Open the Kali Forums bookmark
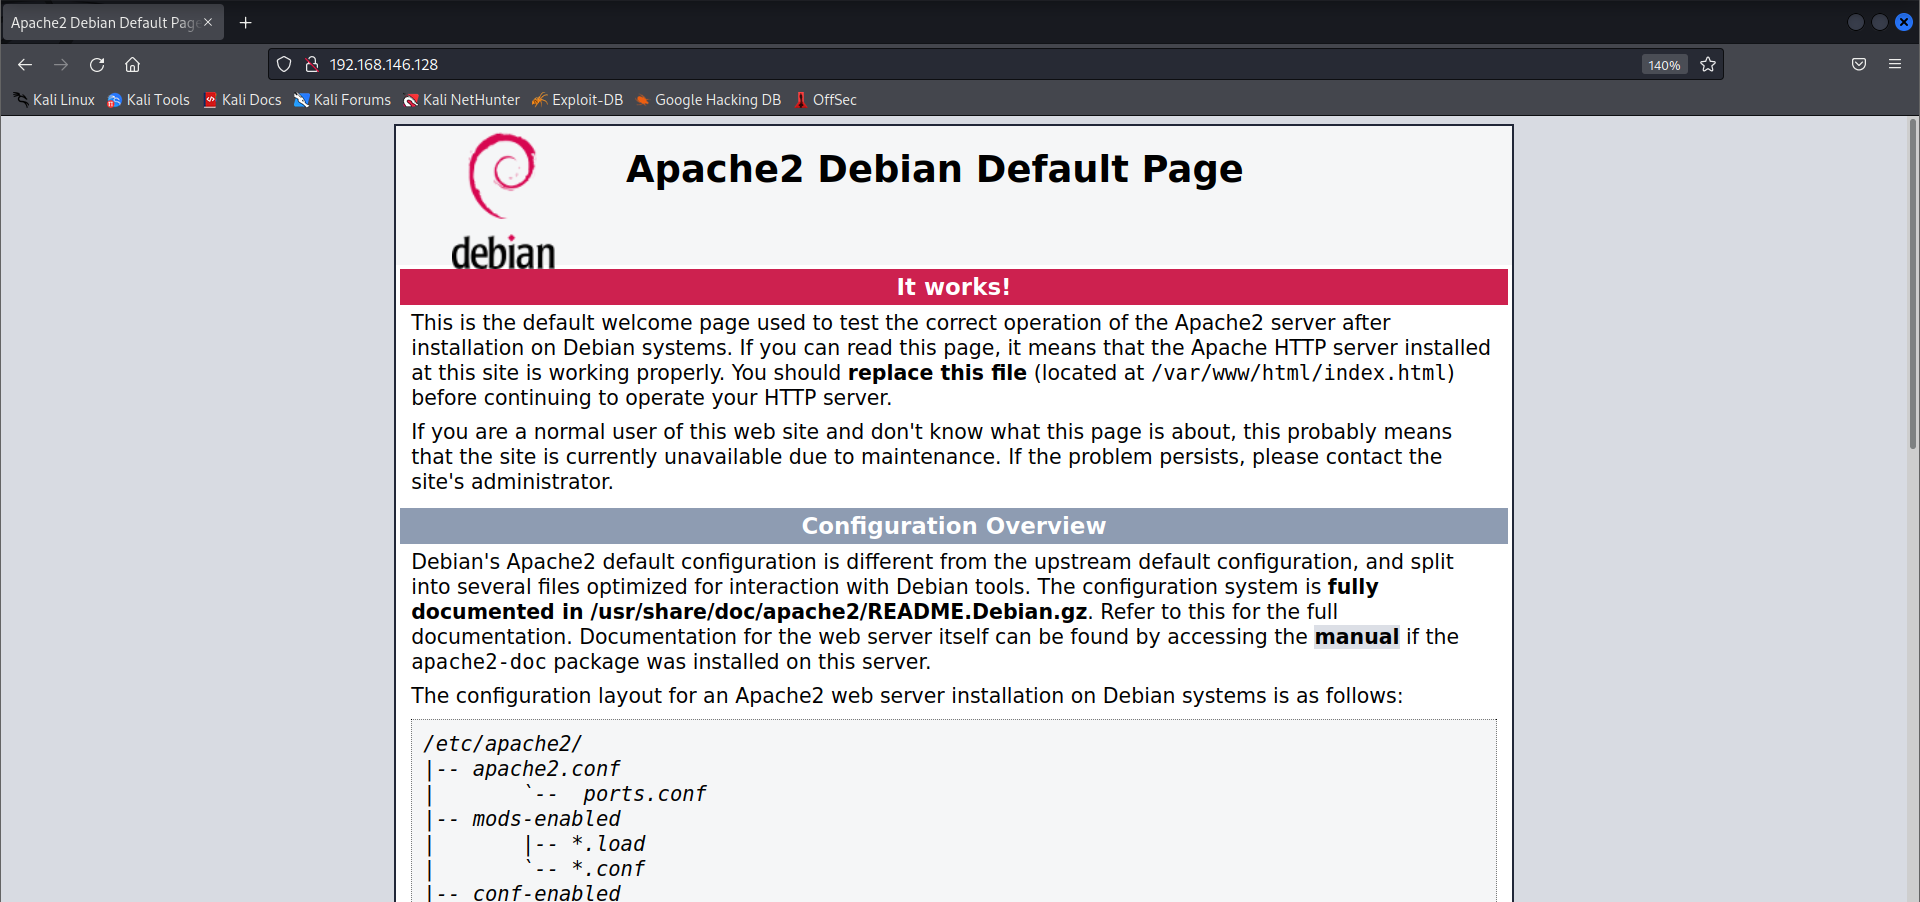Image resolution: width=1920 pixels, height=902 pixels. pyautogui.click(x=342, y=100)
